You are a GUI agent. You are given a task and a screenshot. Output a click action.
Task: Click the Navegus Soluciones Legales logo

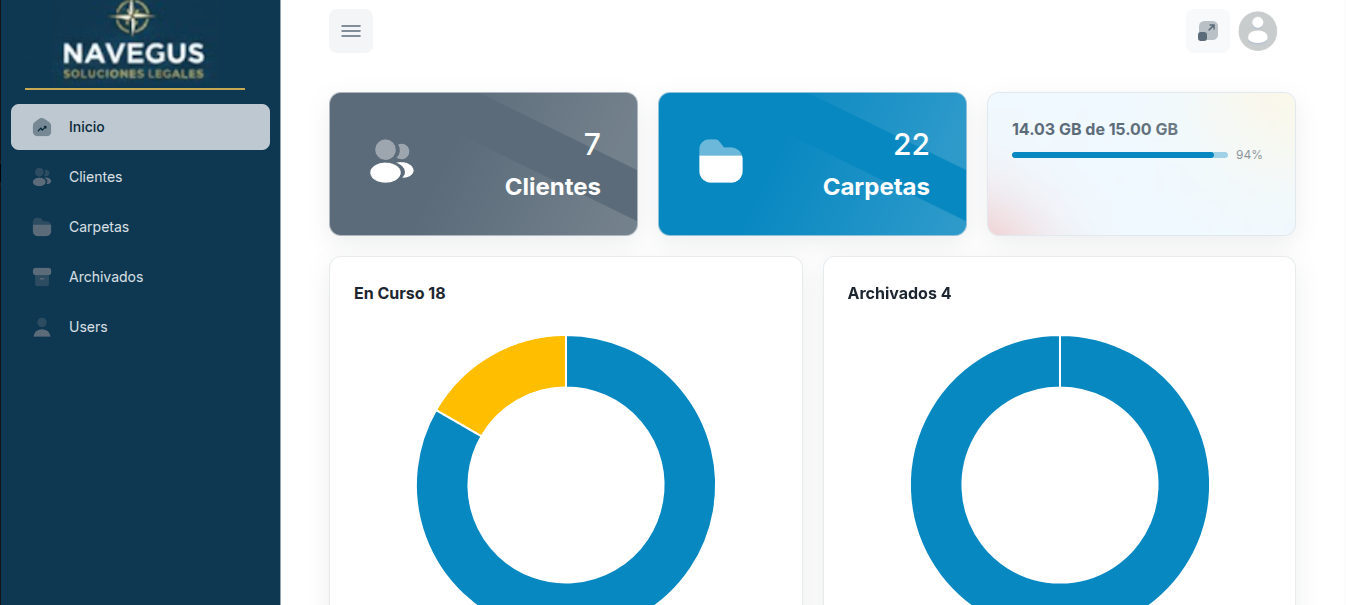[134, 44]
